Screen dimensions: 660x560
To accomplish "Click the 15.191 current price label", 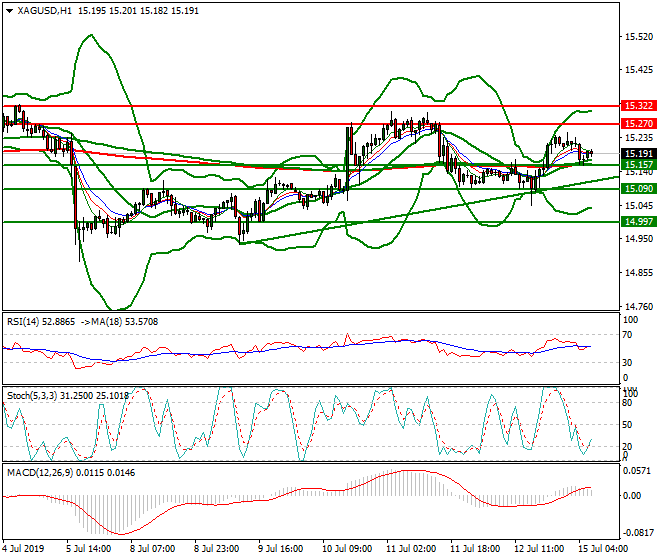I will pos(639,154).
